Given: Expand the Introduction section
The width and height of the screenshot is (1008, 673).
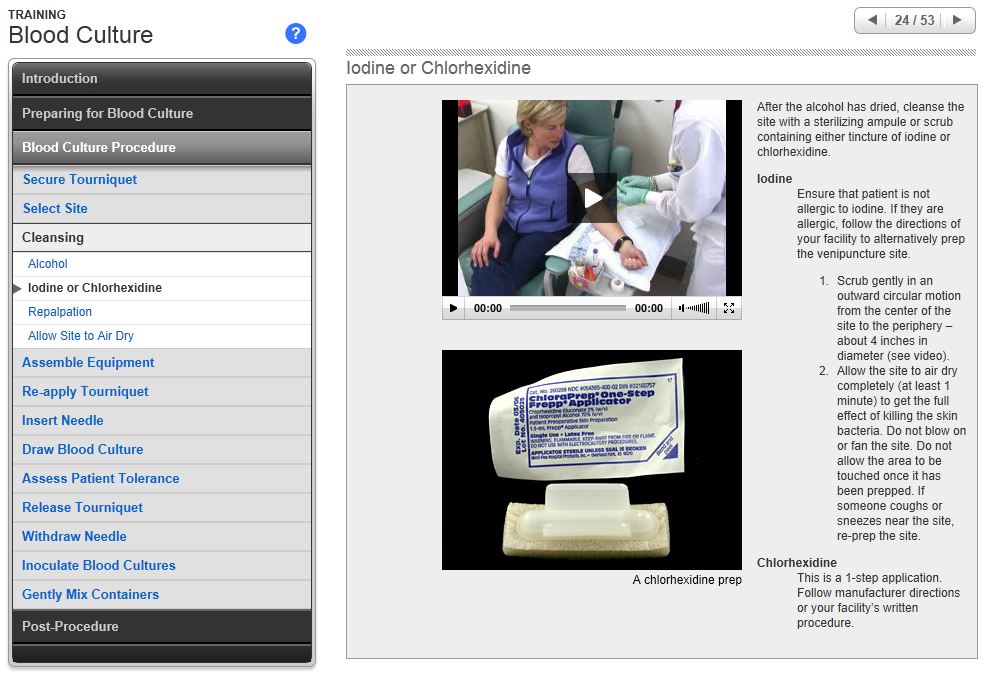Looking at the screenshot, I should click(162, 79).
